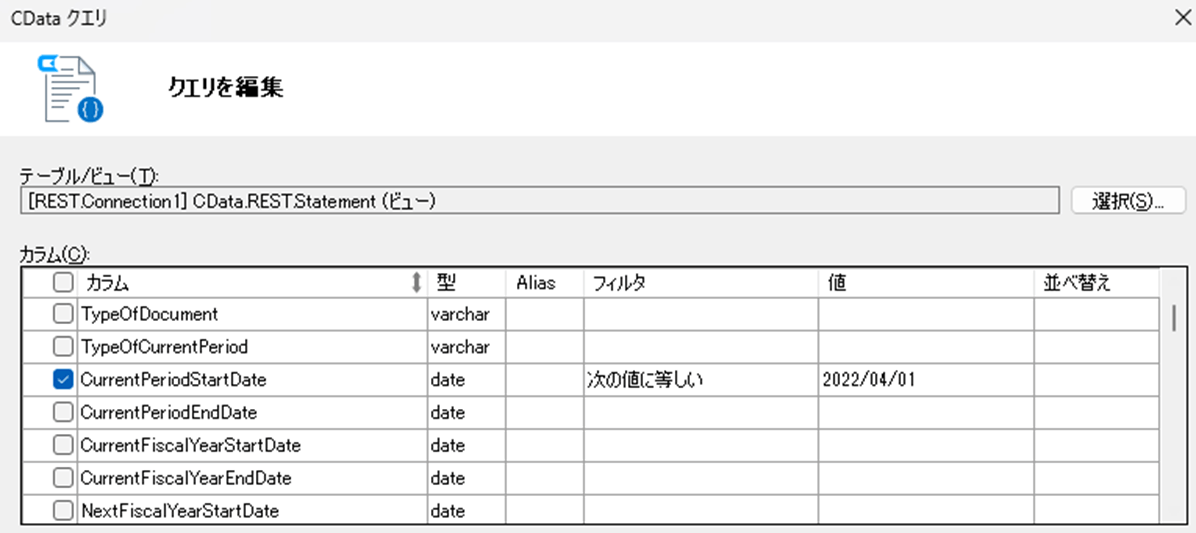Select the CurrentFiscalYearEndDate column name

186,478
